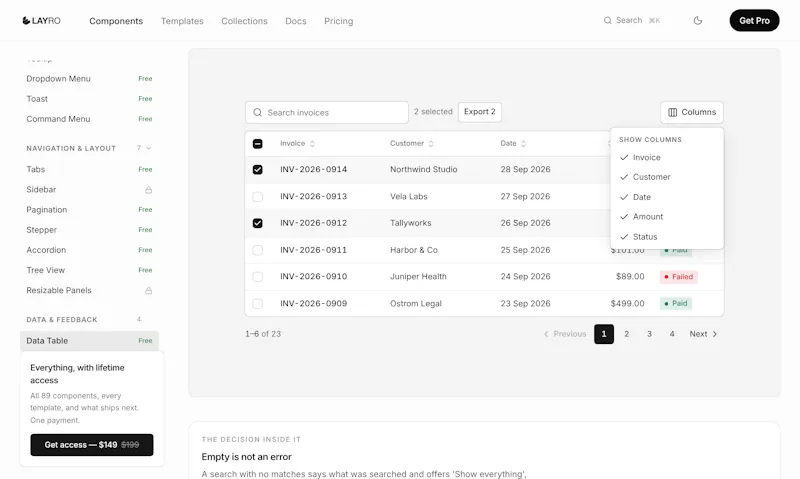Click date 25 Sep 2026
The width and height of the screenshot is (800, 479).
tap(526, 250)
